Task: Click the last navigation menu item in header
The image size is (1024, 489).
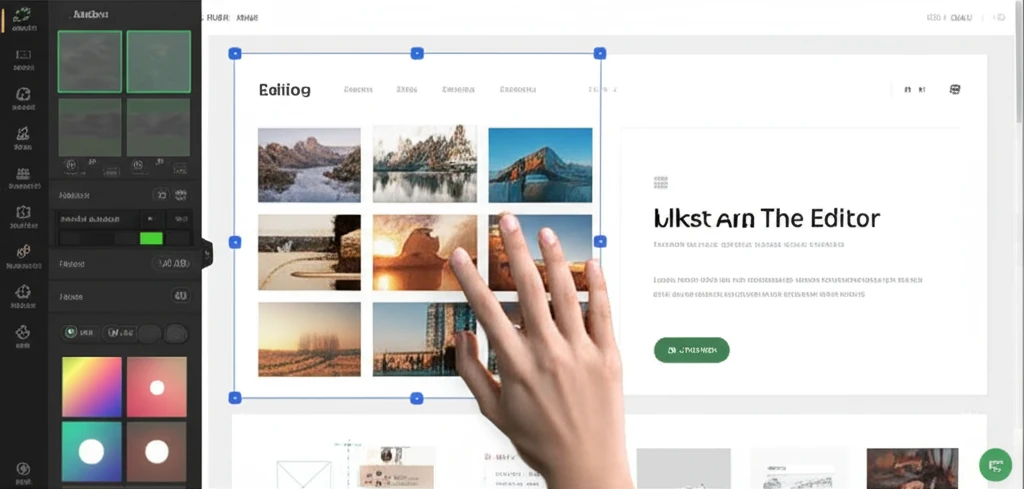Action: [517, 90]
